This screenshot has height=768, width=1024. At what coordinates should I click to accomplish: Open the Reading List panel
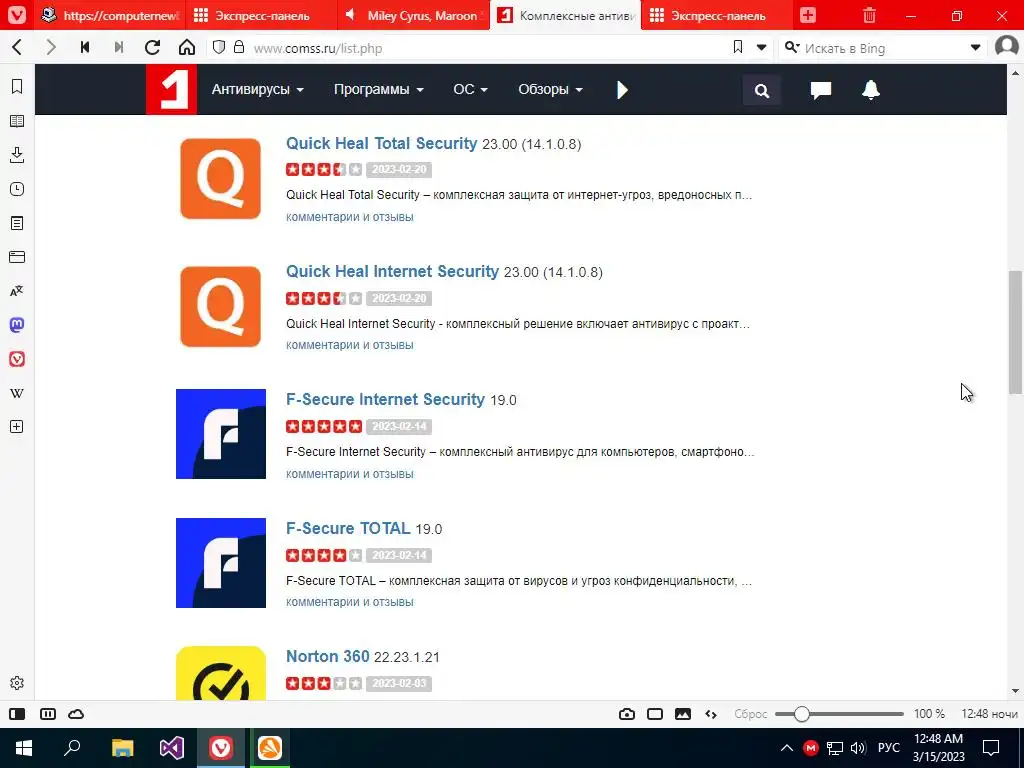click(17, 121)
